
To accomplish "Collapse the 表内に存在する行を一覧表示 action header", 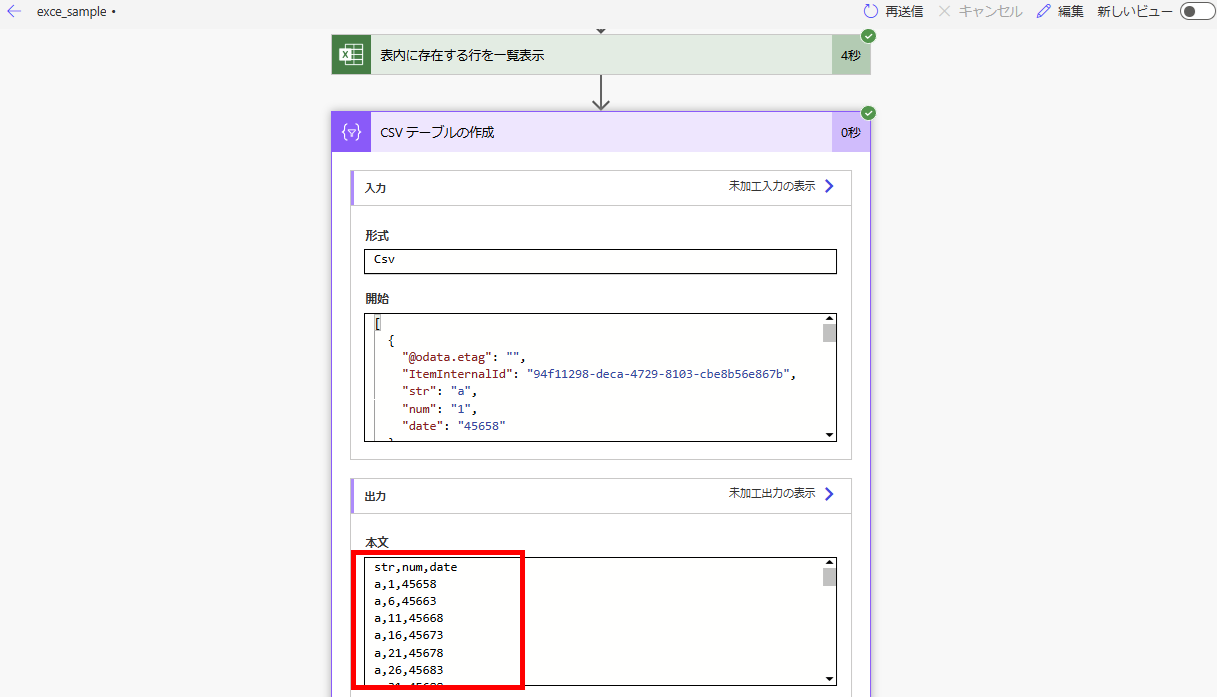I will point(600,54).
